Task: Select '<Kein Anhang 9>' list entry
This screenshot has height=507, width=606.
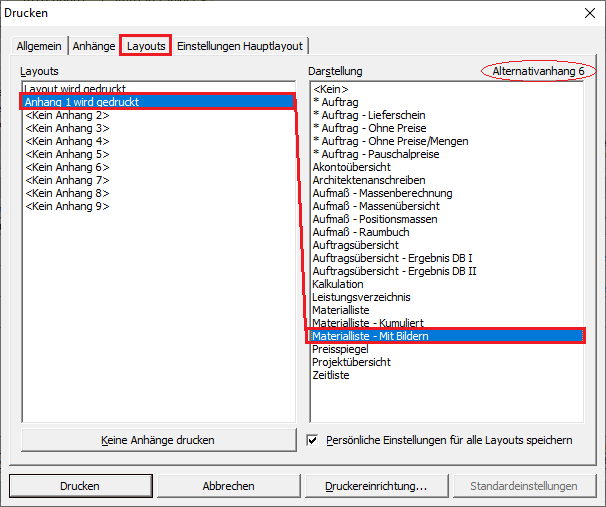Action: pyautogui.click(x=67, y=206)
